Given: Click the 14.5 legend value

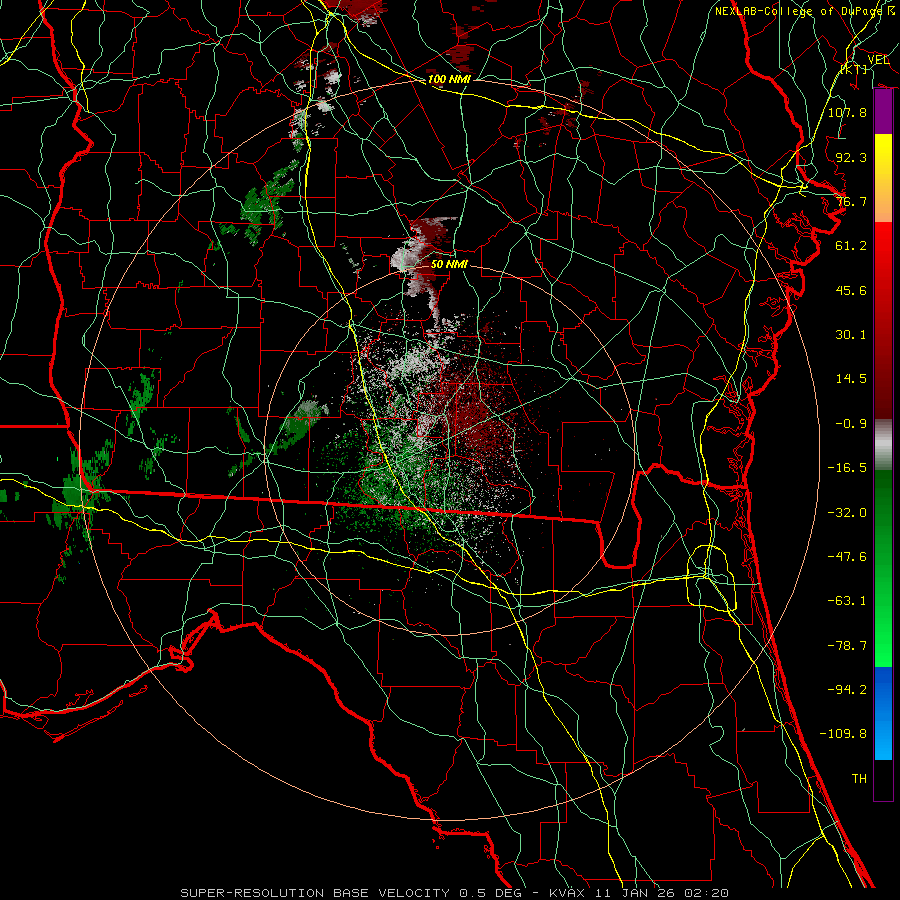Looking at the screenshot, I should click(x=851, y=379).
